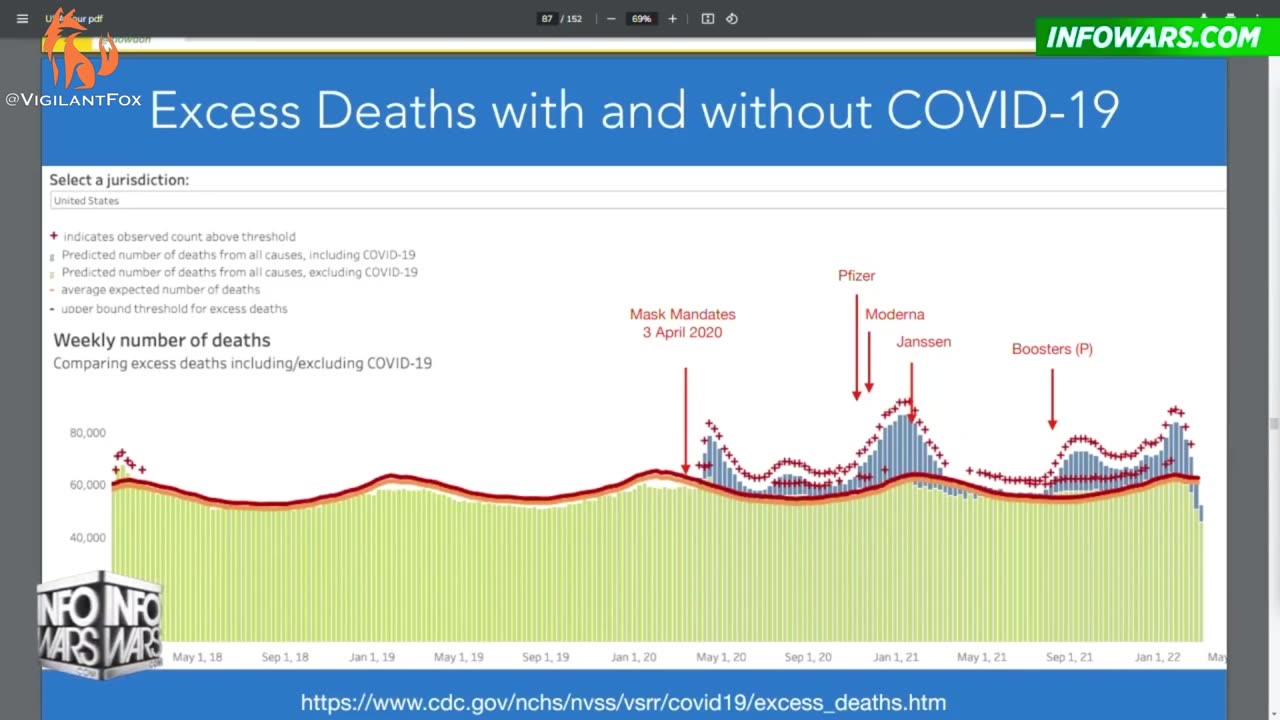Screen dimensions: 1280x720
Task: Click the 'May 1, 21' x-axis label
Action: [x=982, y=657]
